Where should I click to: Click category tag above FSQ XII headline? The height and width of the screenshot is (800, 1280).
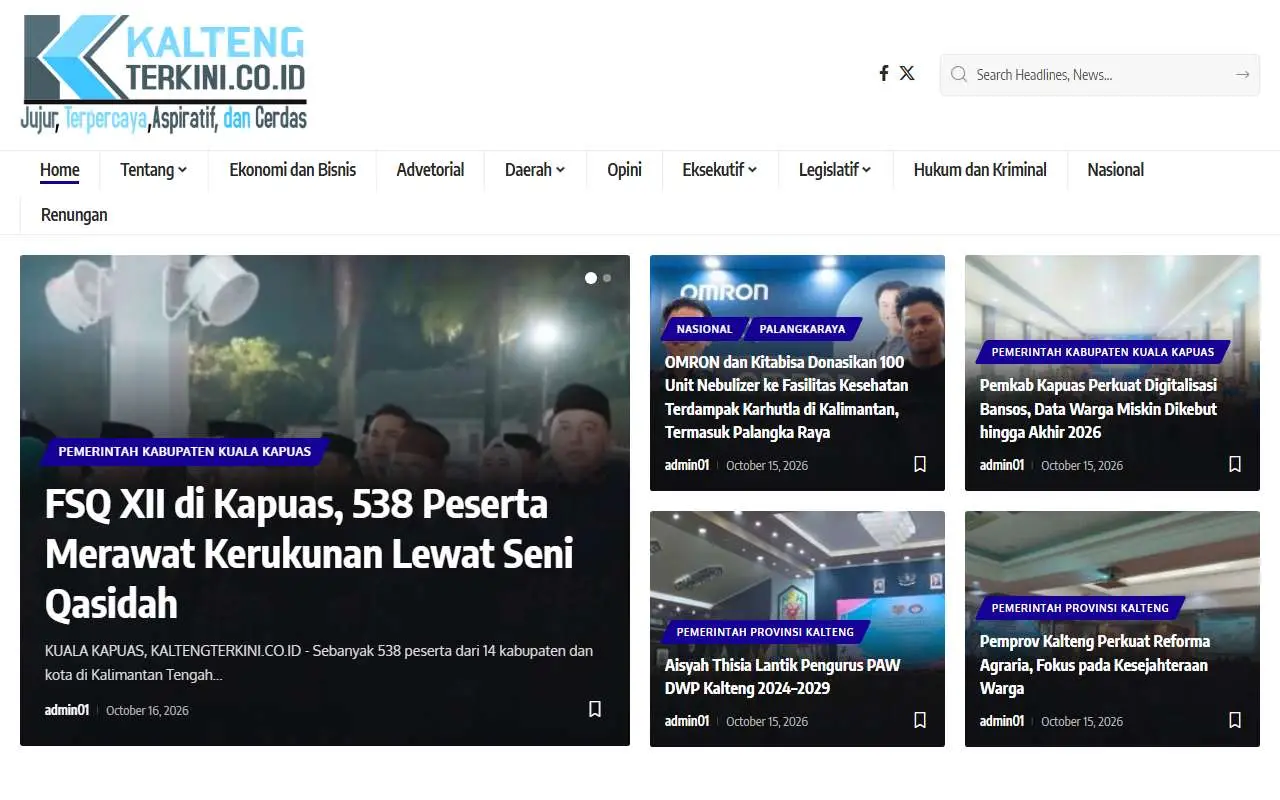(x=185, y=452)
